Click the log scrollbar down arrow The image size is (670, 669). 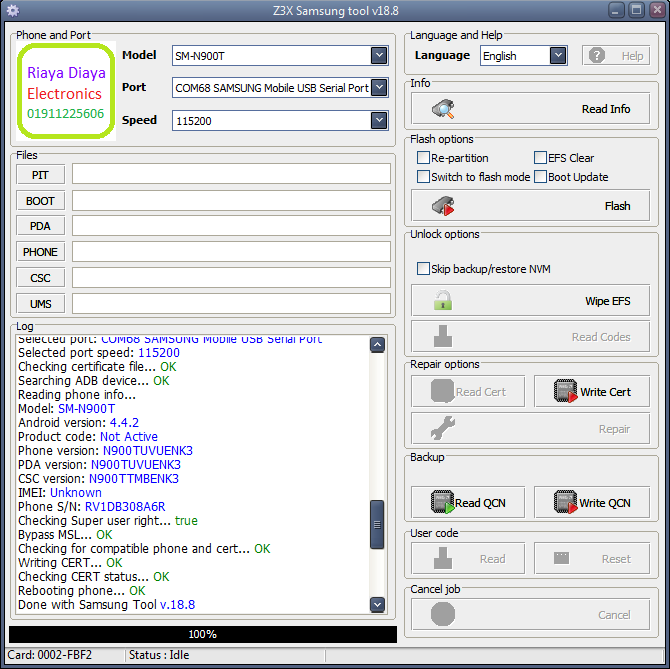click(377, 604)
